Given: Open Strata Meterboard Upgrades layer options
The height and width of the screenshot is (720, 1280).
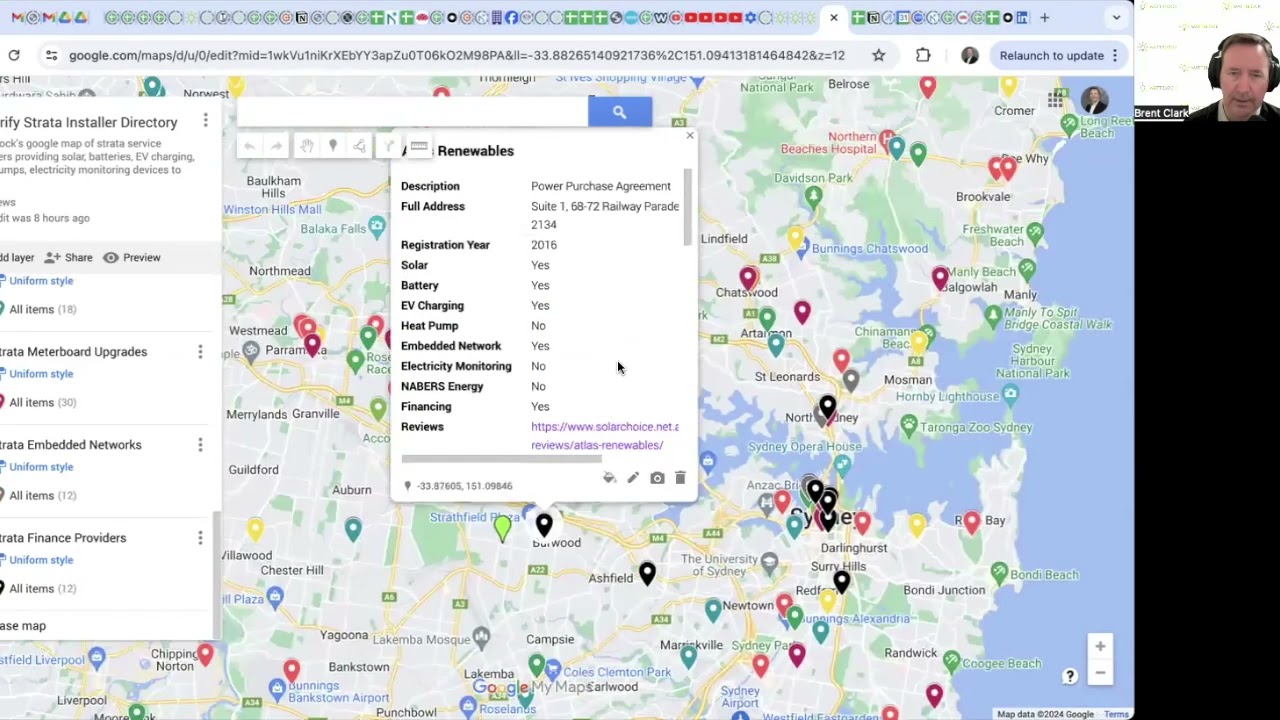Looking at the screenshot, I should coord(200,352).
